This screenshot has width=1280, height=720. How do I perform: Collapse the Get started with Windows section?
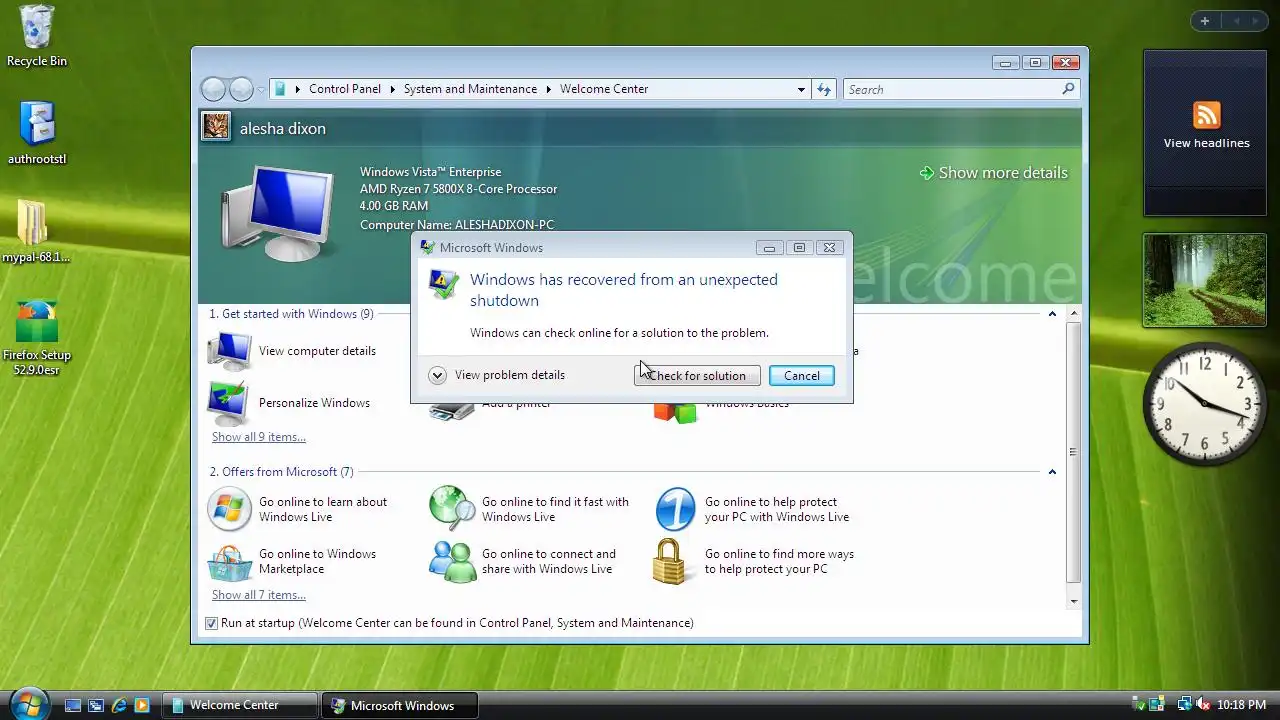[x=1052, y=314]
